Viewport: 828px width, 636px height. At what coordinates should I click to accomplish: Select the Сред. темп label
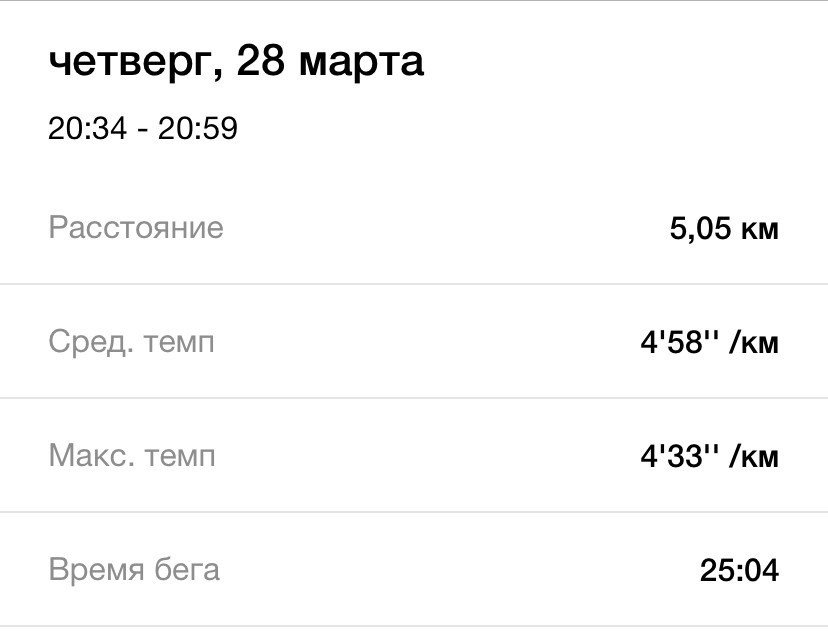point(131,342)
